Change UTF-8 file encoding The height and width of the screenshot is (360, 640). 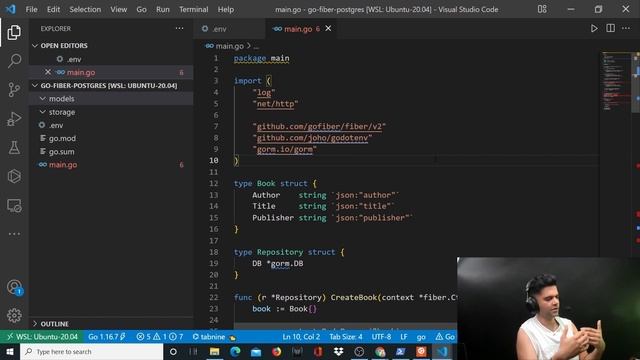coord(381,337)
